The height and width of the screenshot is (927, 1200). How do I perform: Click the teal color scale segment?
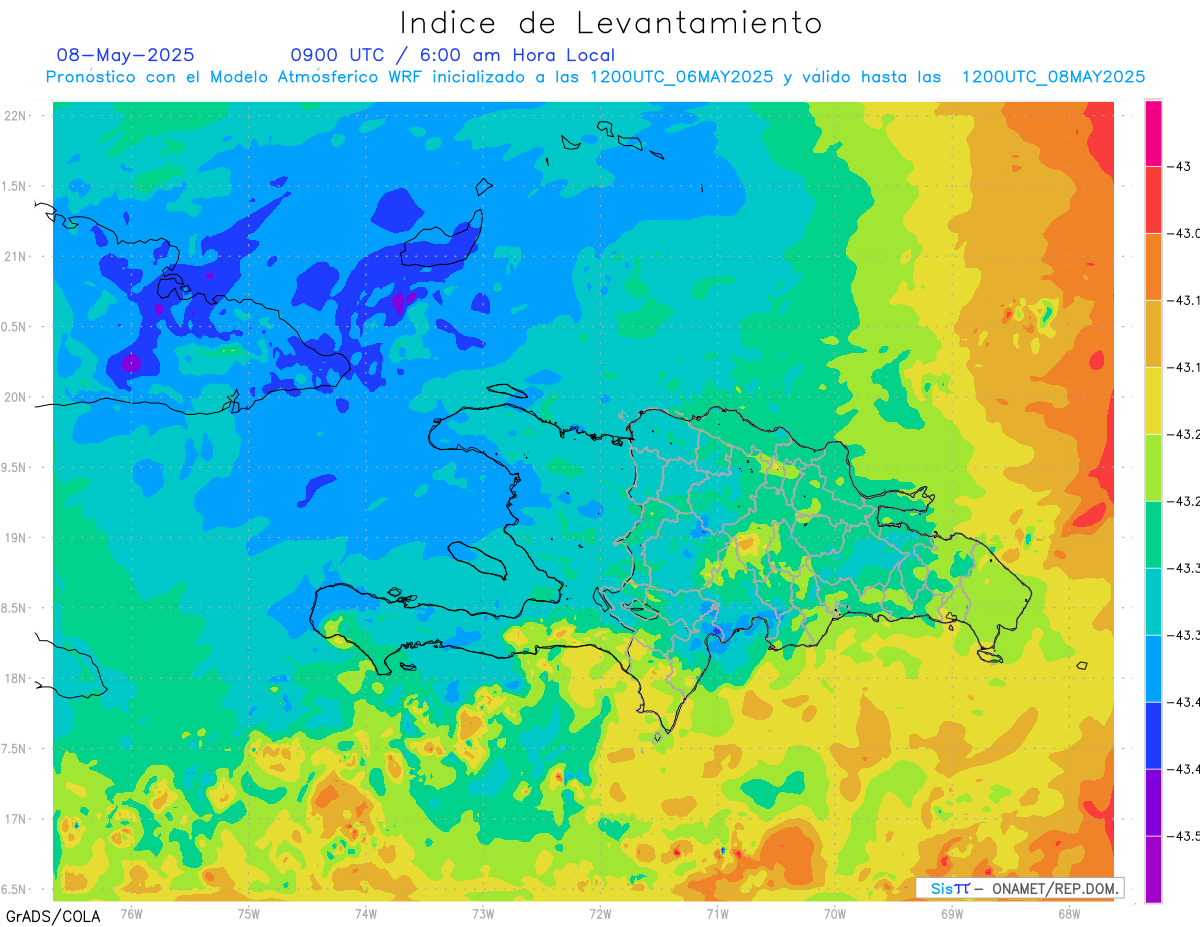coord(1153,602)
